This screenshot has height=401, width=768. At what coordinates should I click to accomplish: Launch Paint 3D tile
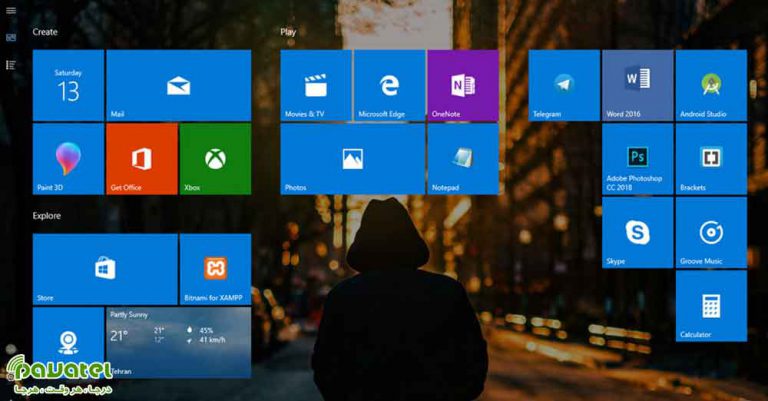[x=68, y=159]
